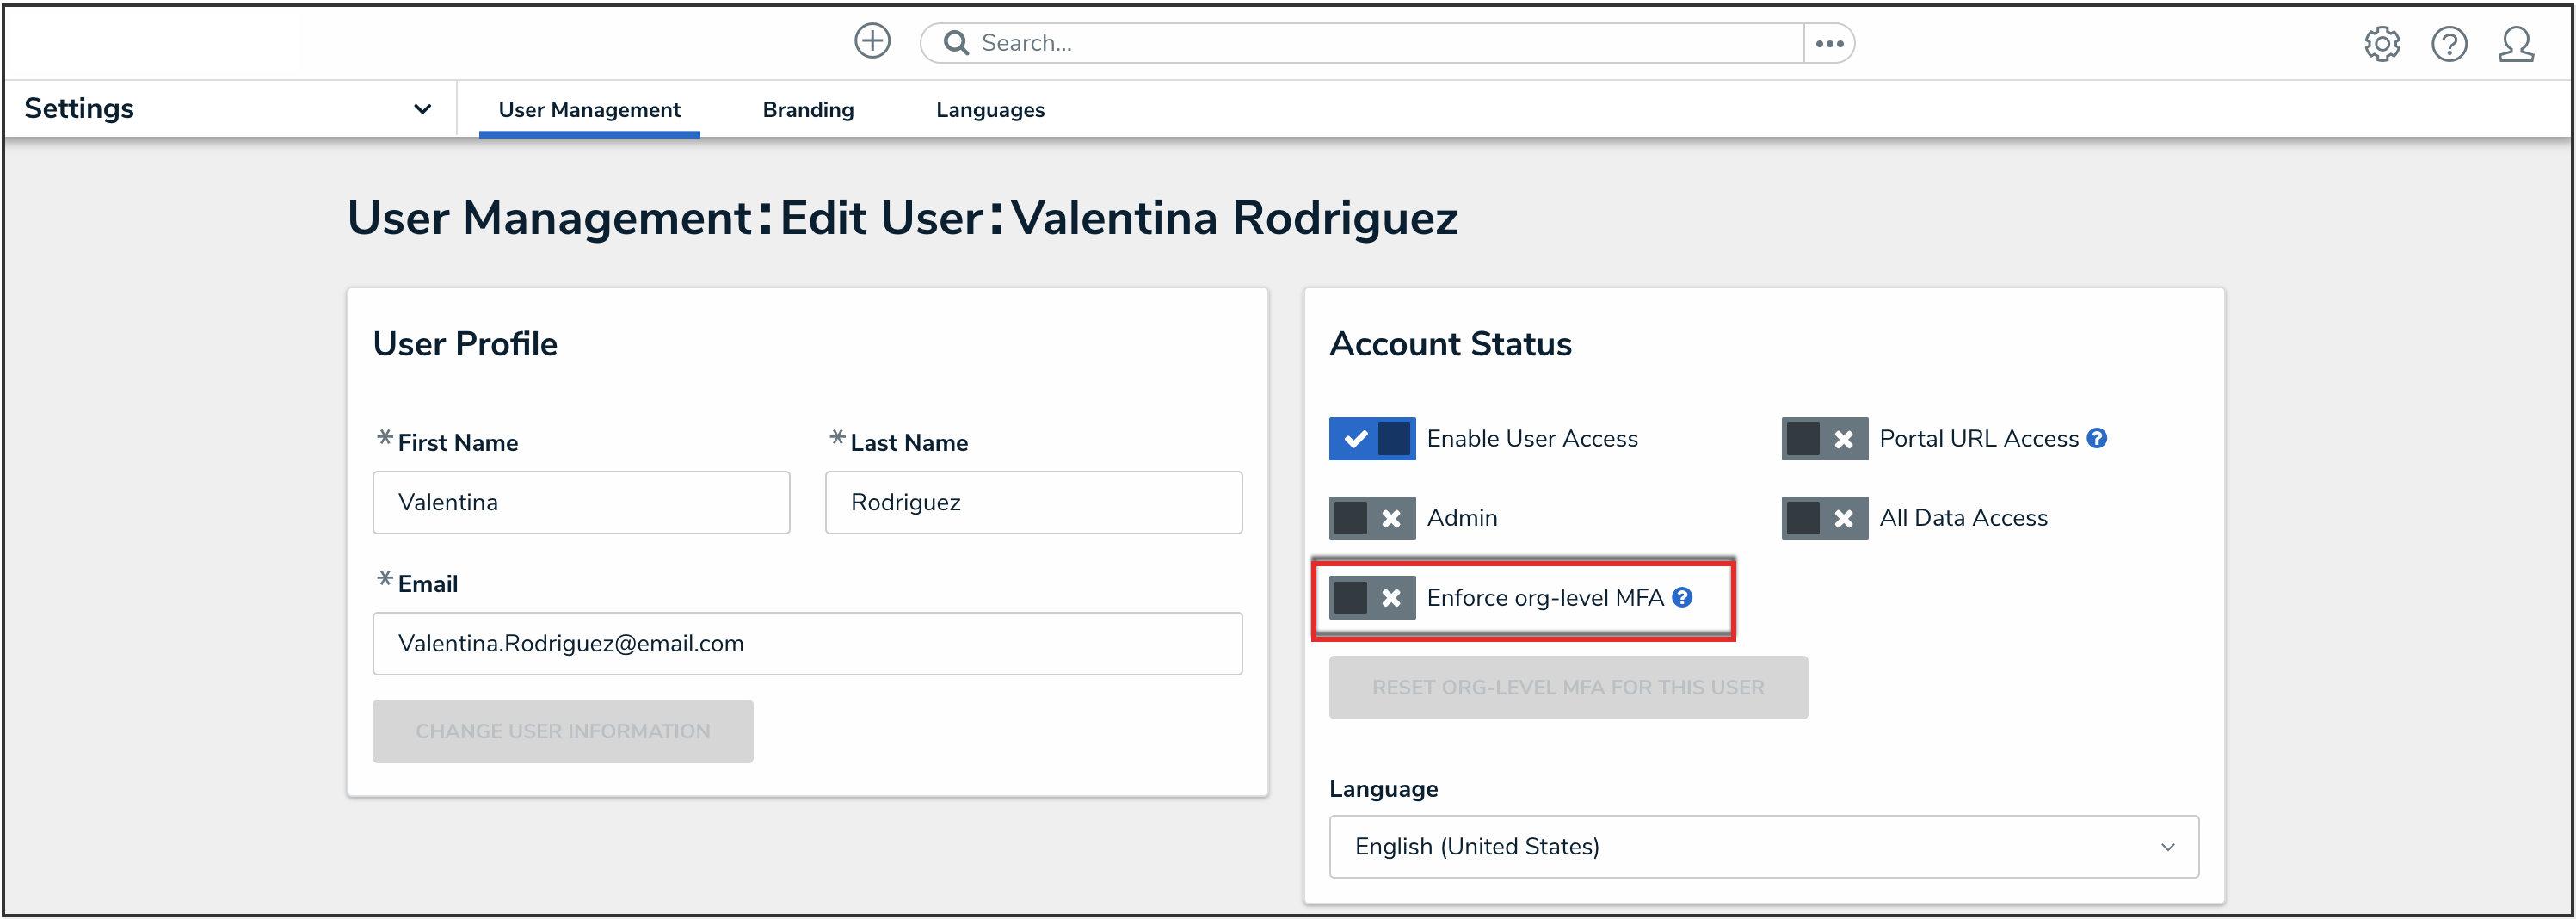This screenshot has width=2576, height=919.
Task: Switch to the Branding tab
Action: point(807,110)
